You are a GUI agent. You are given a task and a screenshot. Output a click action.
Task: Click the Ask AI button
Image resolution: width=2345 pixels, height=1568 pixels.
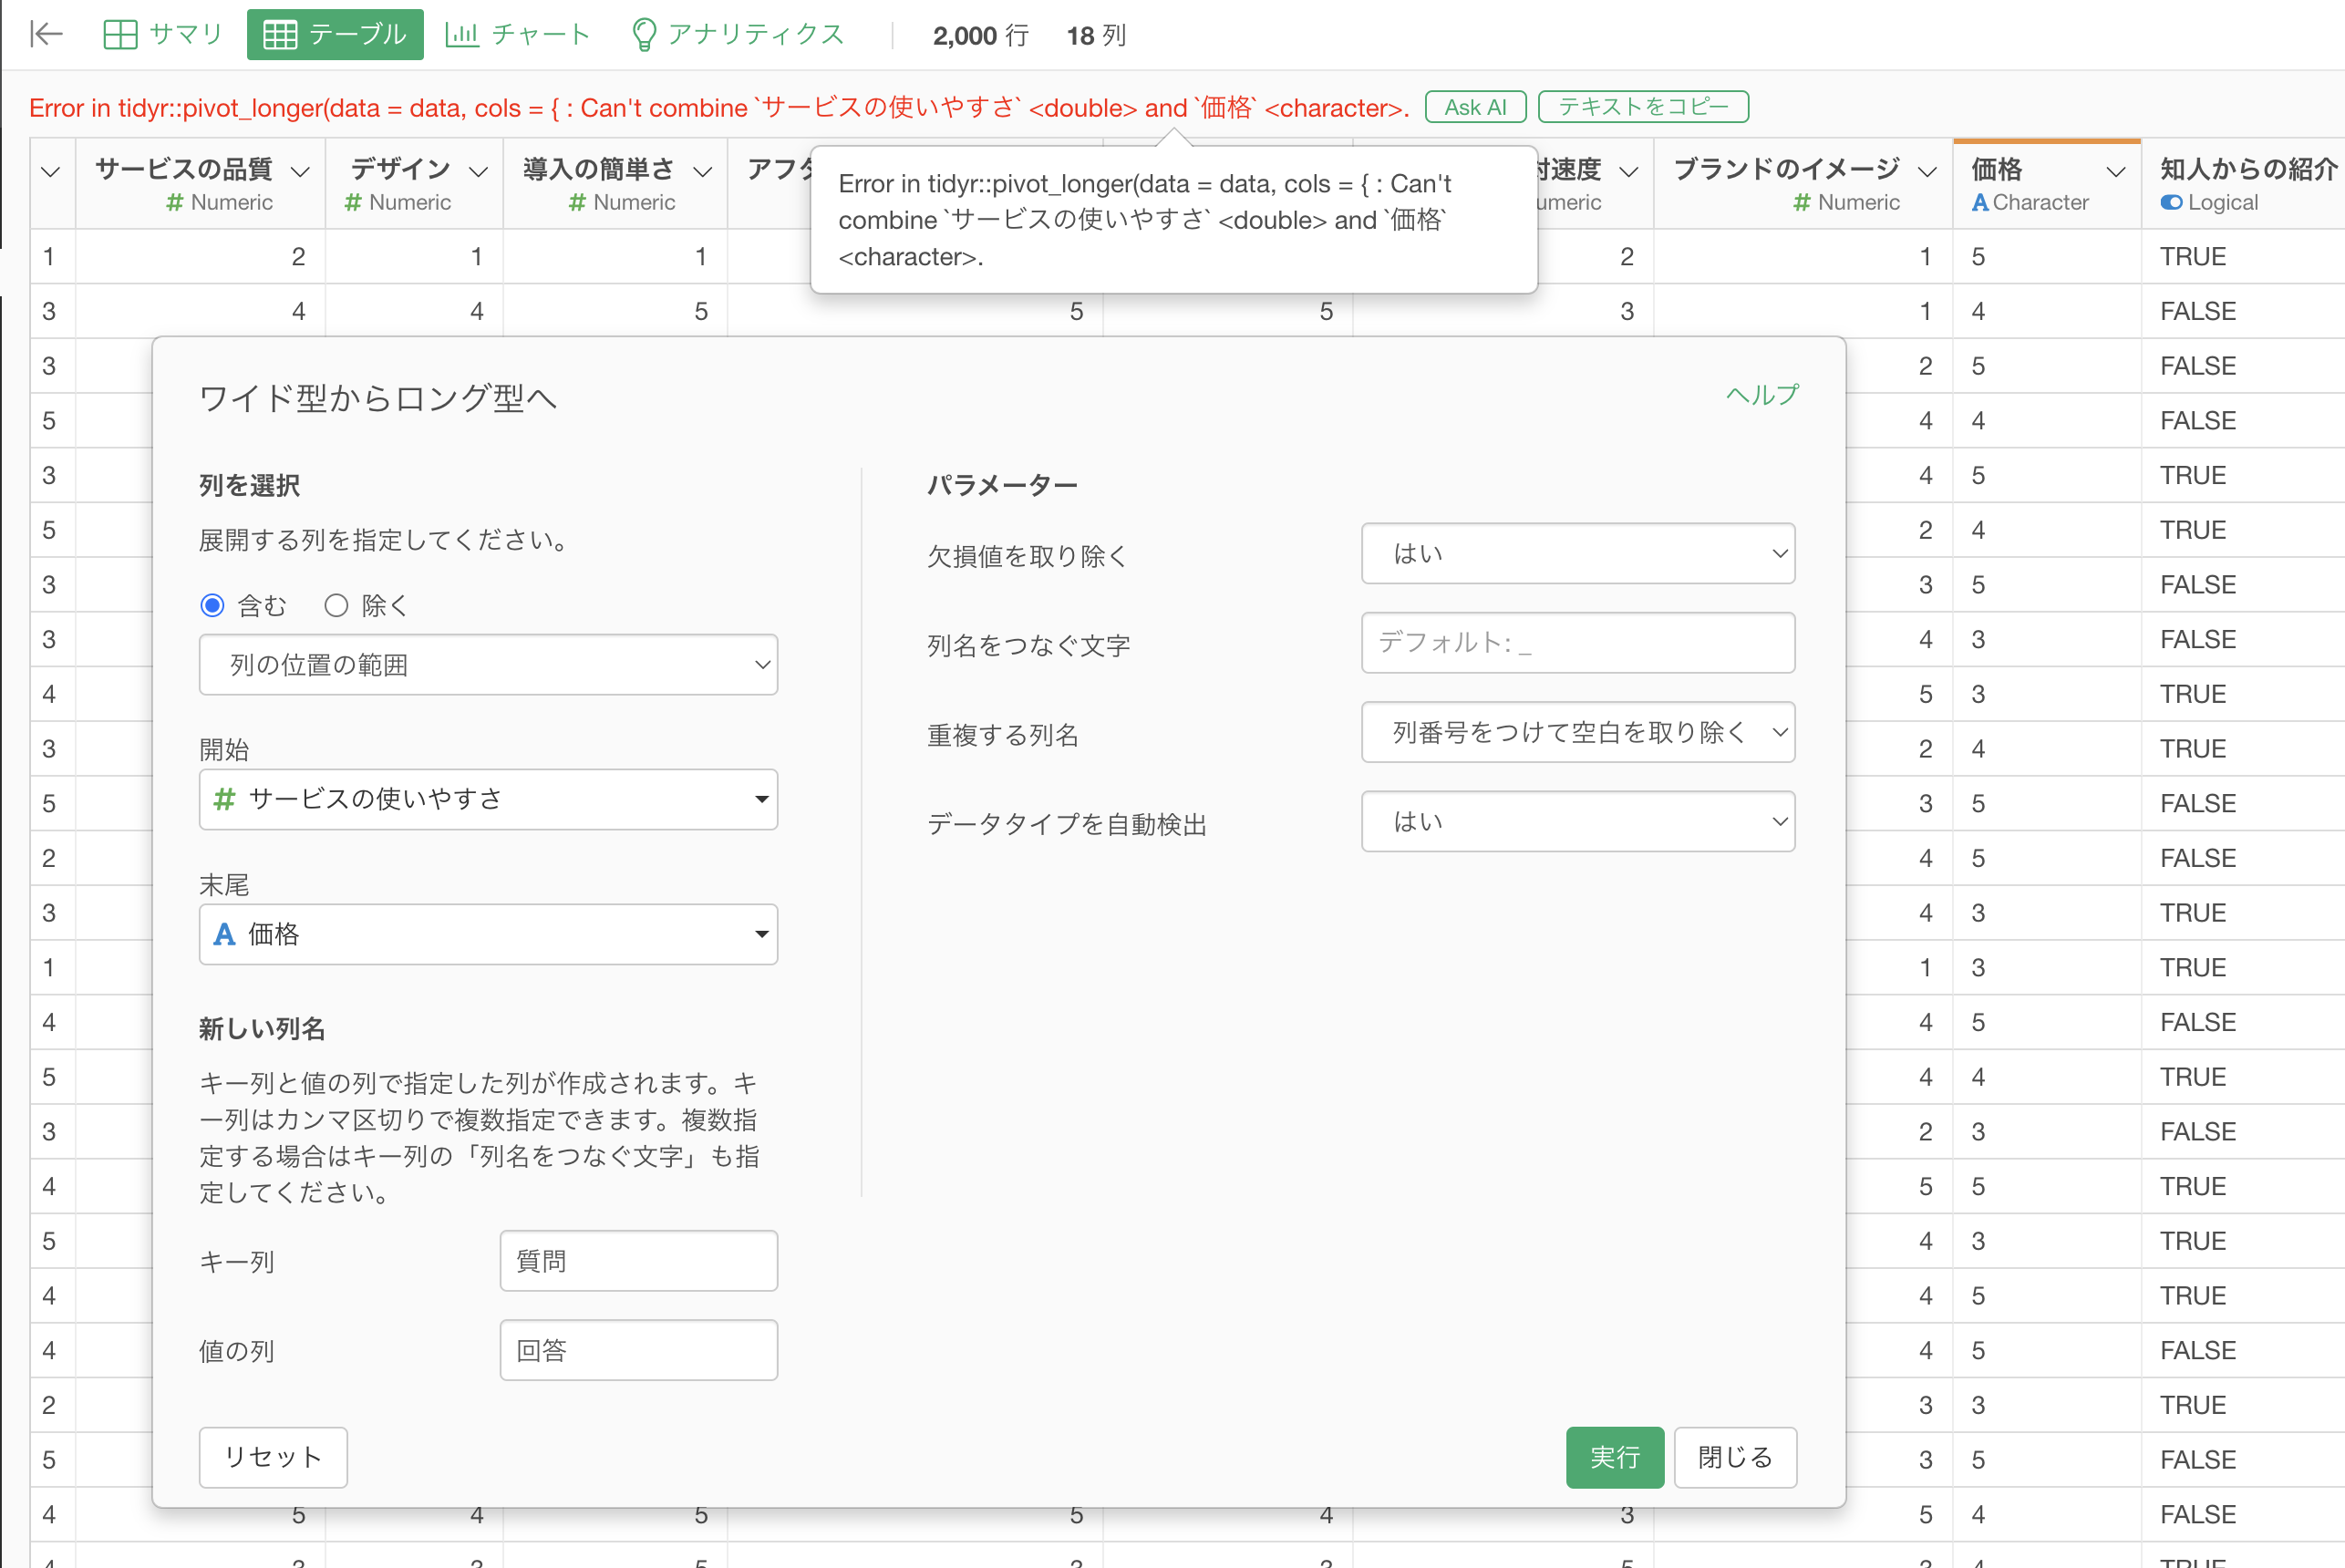coord(1474,107)
